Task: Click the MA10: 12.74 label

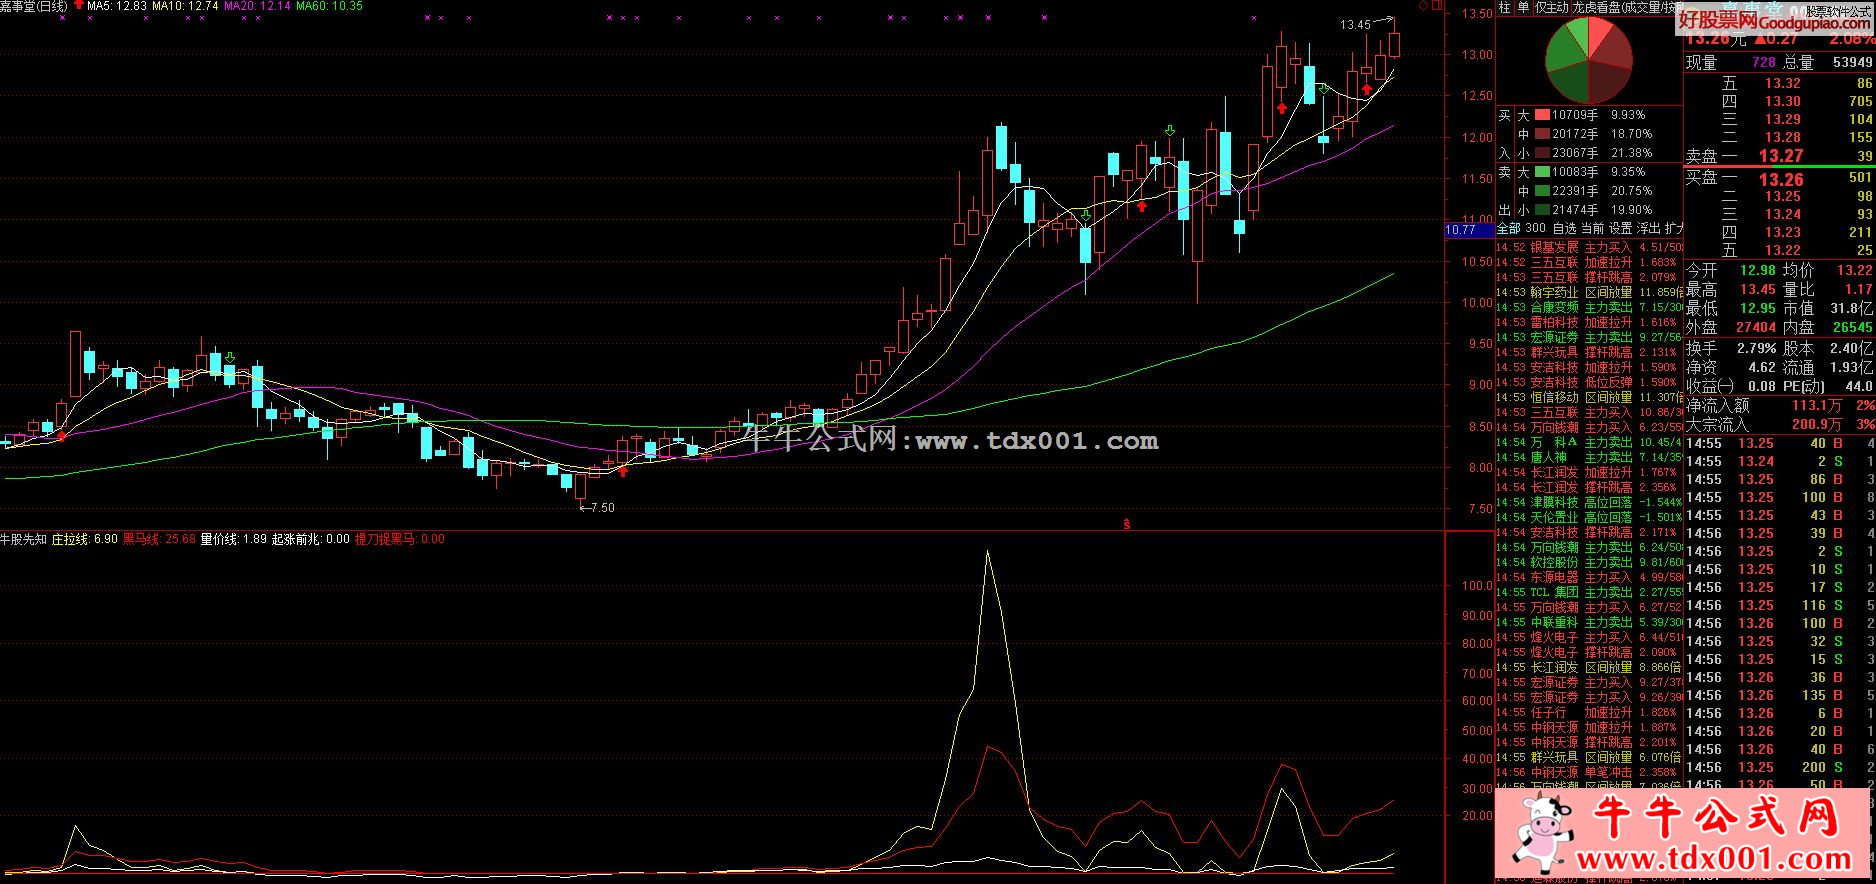Action: (185, 6)
